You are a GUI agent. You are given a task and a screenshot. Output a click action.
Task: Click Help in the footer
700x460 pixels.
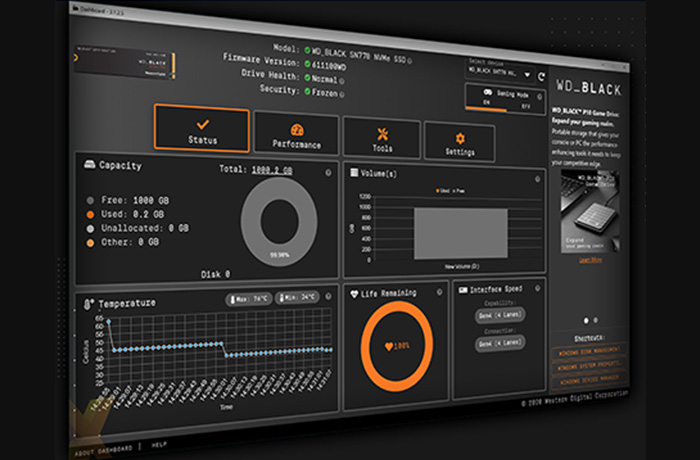pos(159,445)
